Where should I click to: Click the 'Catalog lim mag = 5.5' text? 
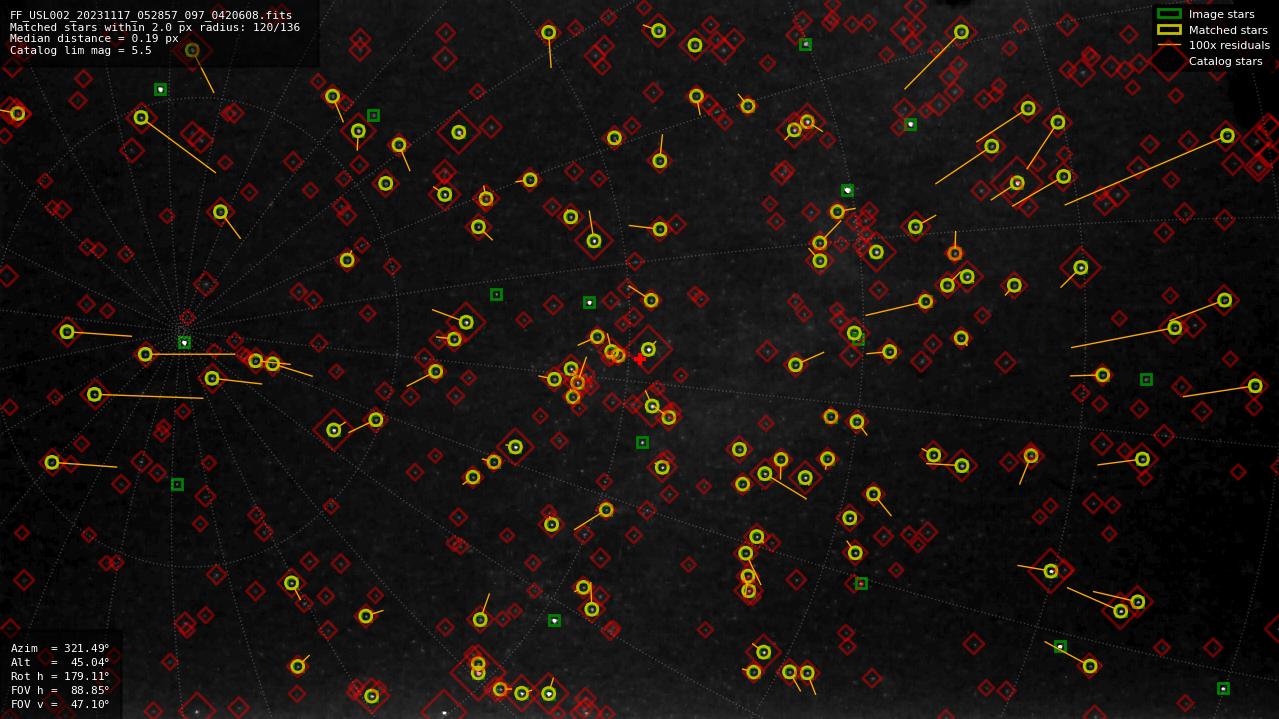pos(81,51)
